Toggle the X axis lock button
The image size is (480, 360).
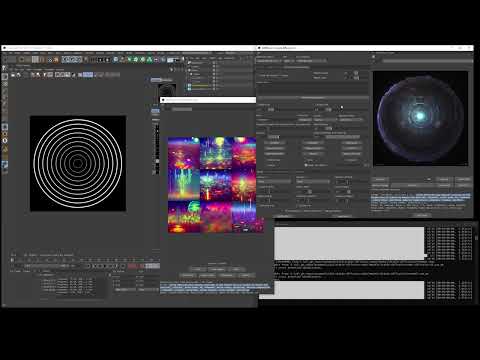tap(65, 60)
